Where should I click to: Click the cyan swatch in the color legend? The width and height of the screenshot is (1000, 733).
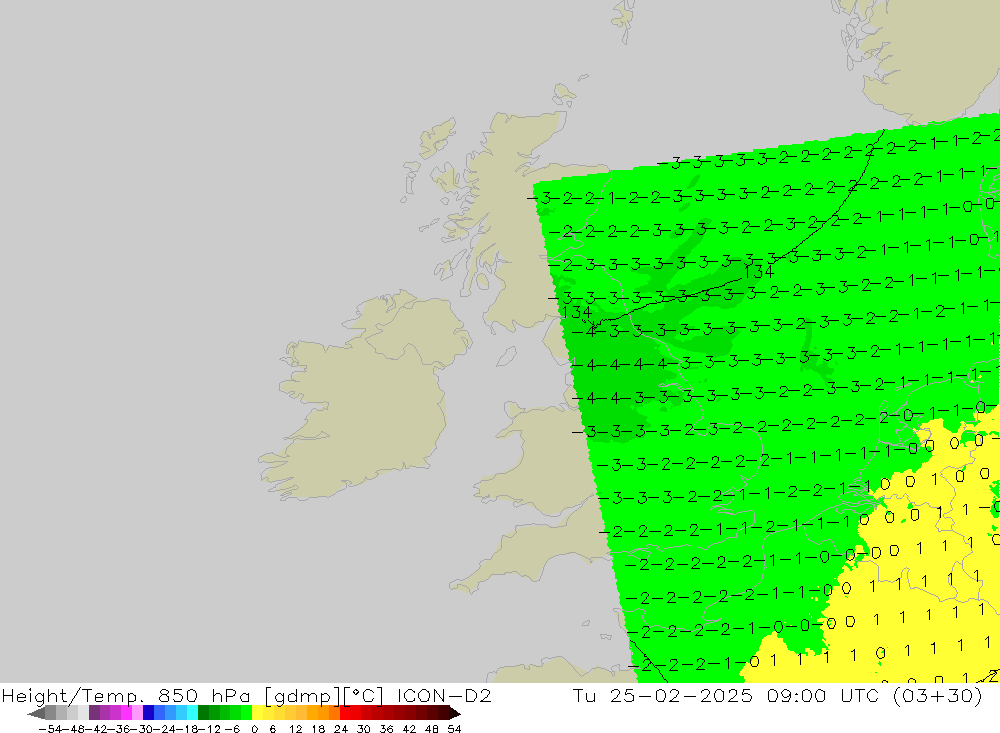click(192, 713)
